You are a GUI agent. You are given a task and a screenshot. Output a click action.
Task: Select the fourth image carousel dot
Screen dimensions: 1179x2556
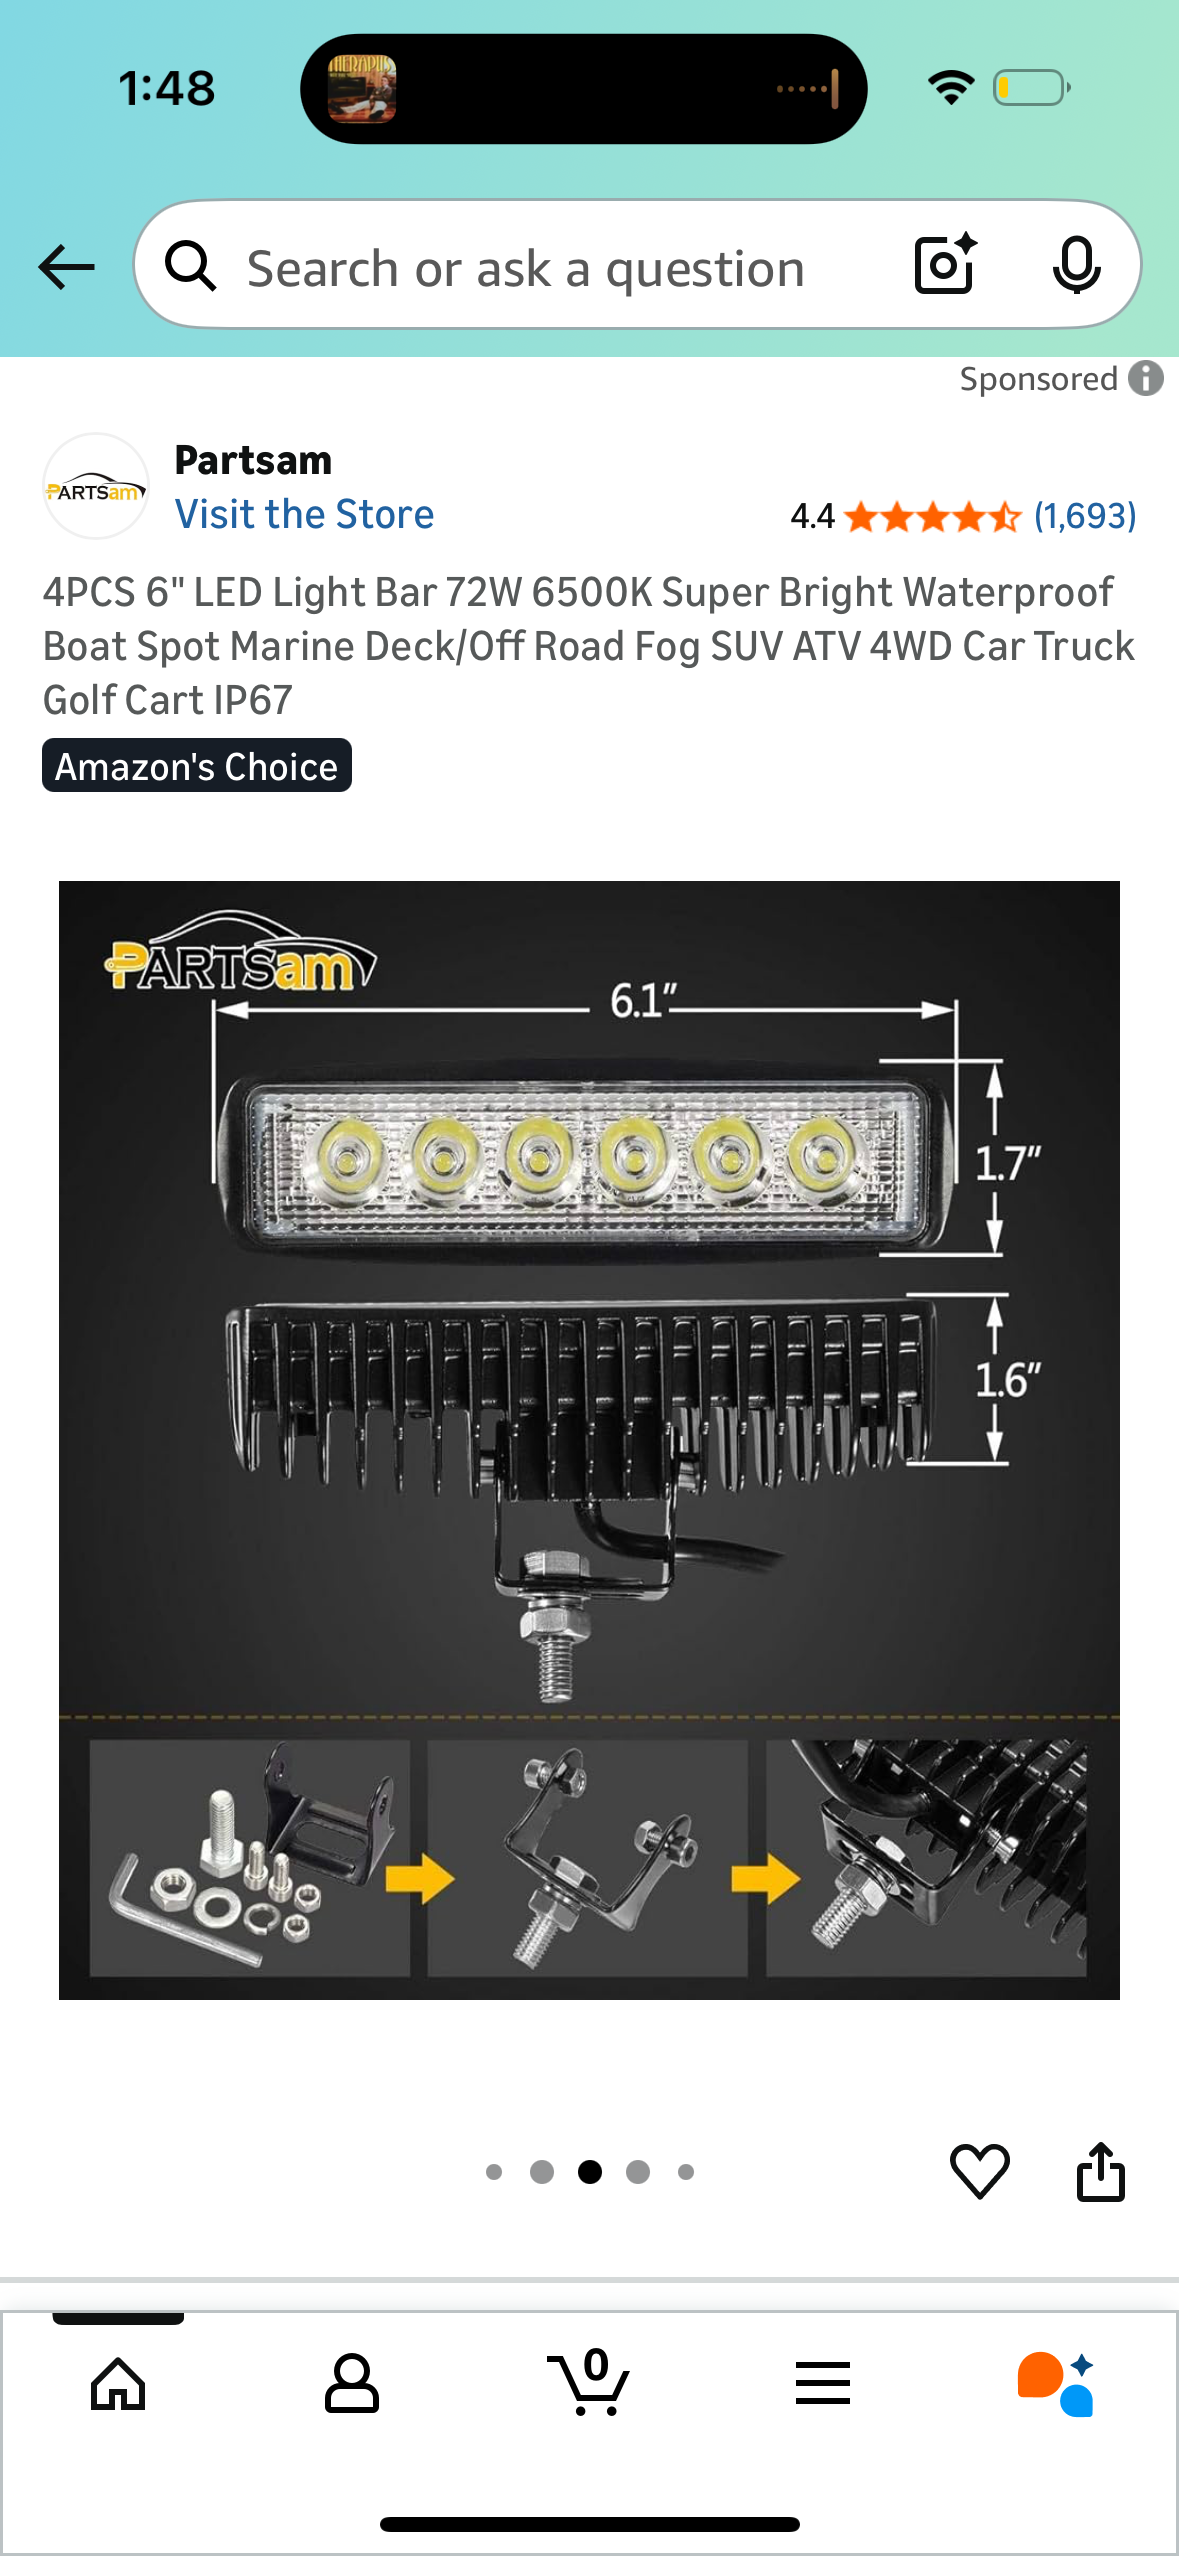638,2172
